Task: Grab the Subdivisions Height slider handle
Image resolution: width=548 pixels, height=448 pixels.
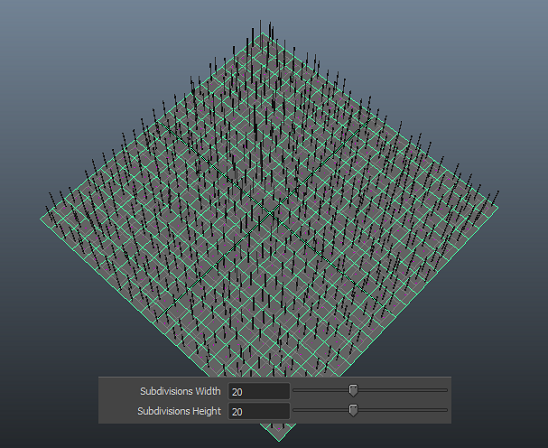Action: (353, 410)
